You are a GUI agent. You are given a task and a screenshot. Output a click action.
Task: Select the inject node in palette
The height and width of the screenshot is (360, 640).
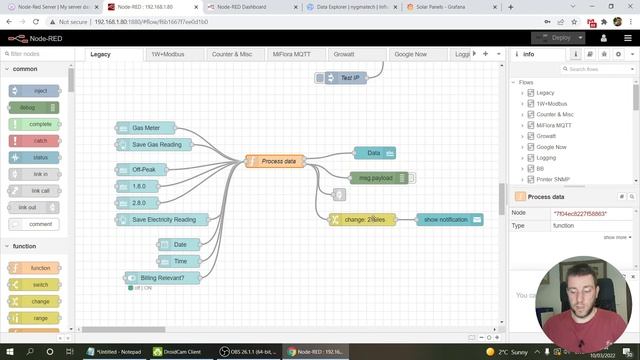(x=34, y=91)
